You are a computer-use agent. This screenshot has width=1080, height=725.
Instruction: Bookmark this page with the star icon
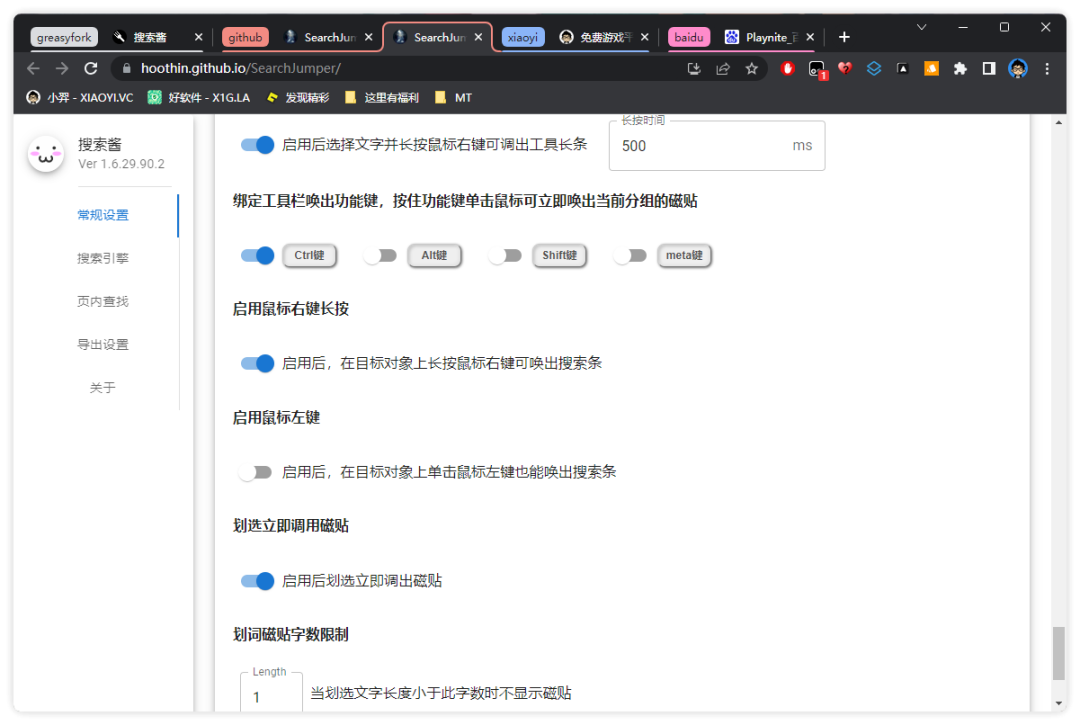point(751,68)
